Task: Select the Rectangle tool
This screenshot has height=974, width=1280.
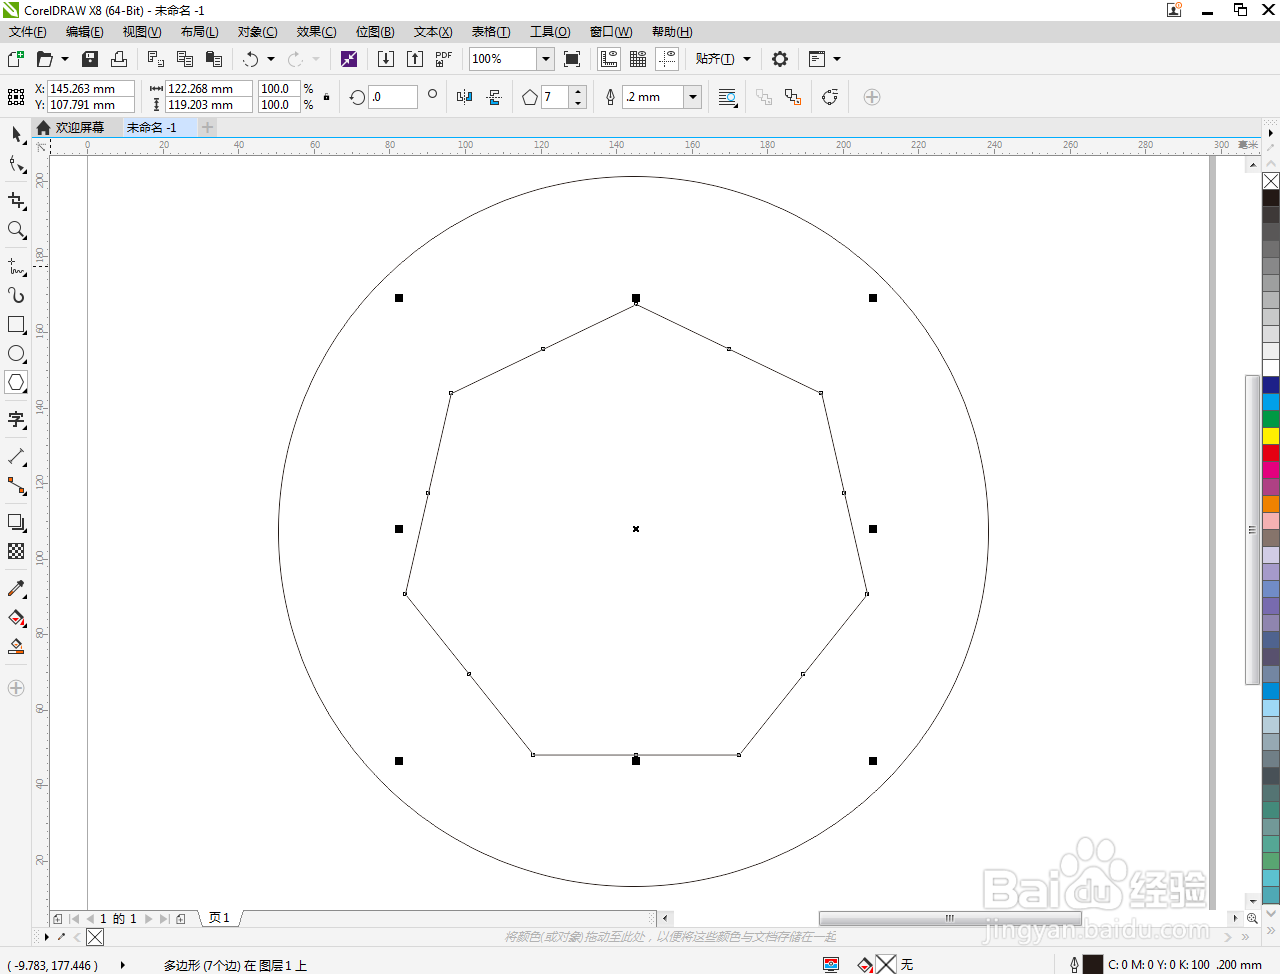Action: click(16, 325)
